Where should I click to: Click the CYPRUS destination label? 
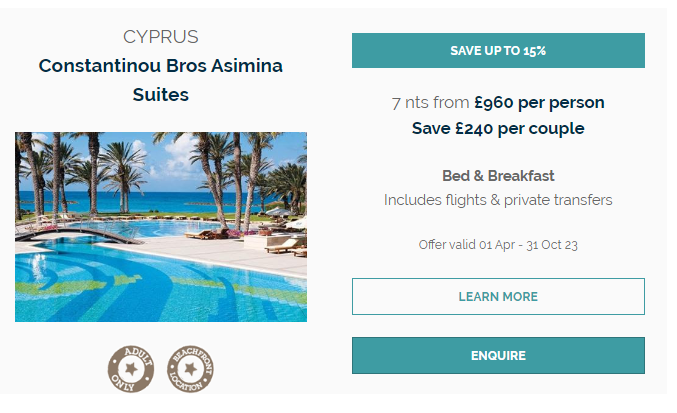click(161, 37)
